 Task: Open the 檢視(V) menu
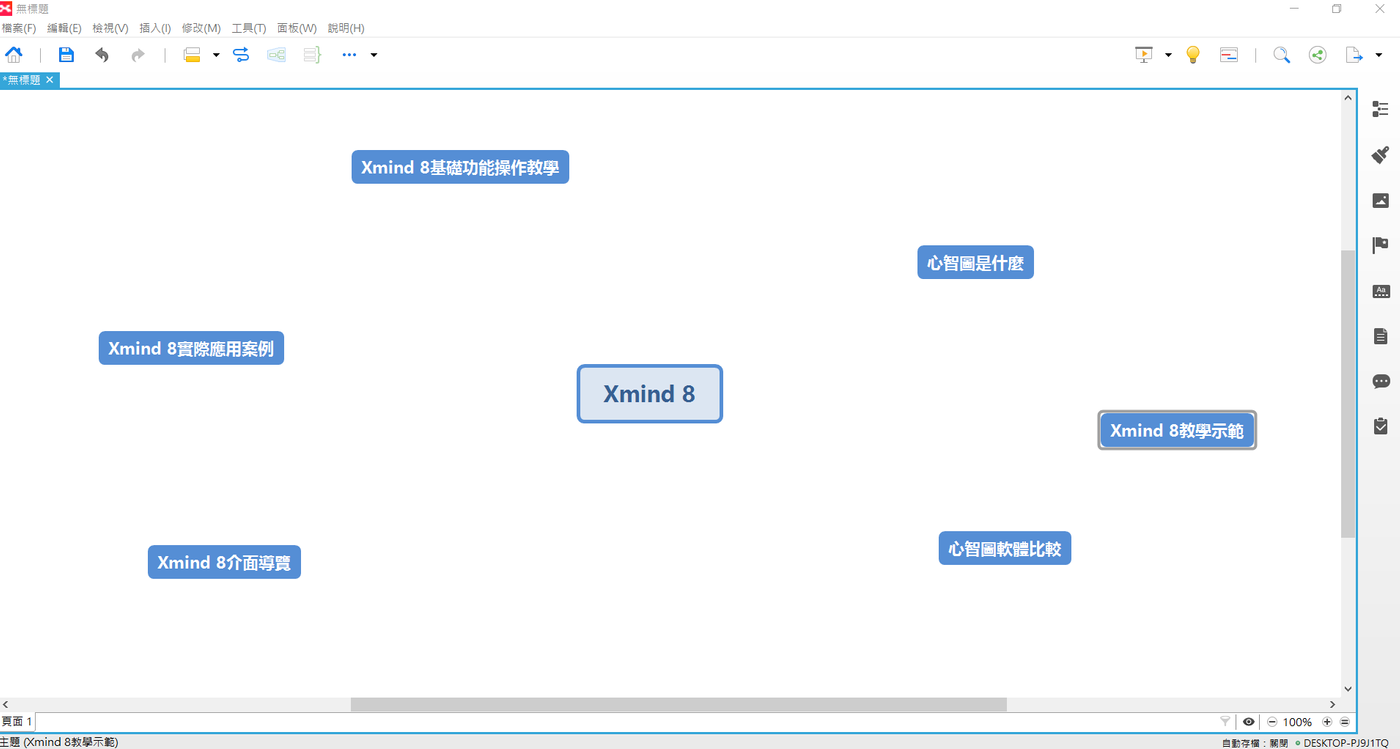point(110,28)
